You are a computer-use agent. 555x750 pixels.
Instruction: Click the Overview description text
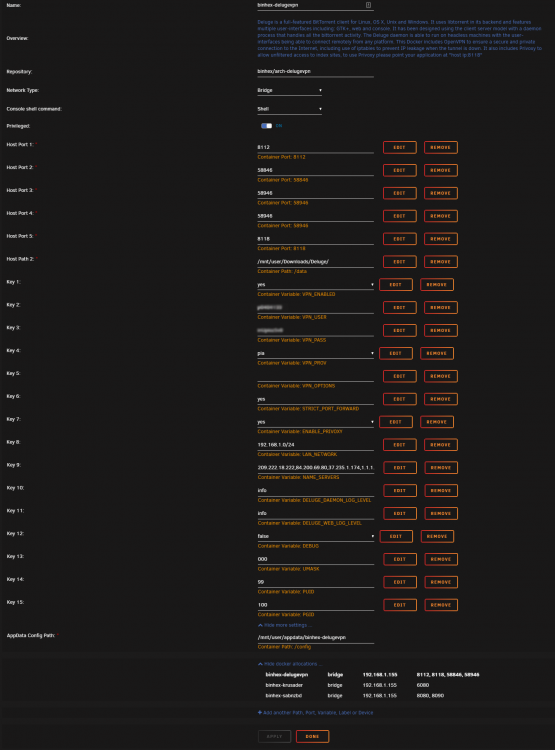click(400, 38)
